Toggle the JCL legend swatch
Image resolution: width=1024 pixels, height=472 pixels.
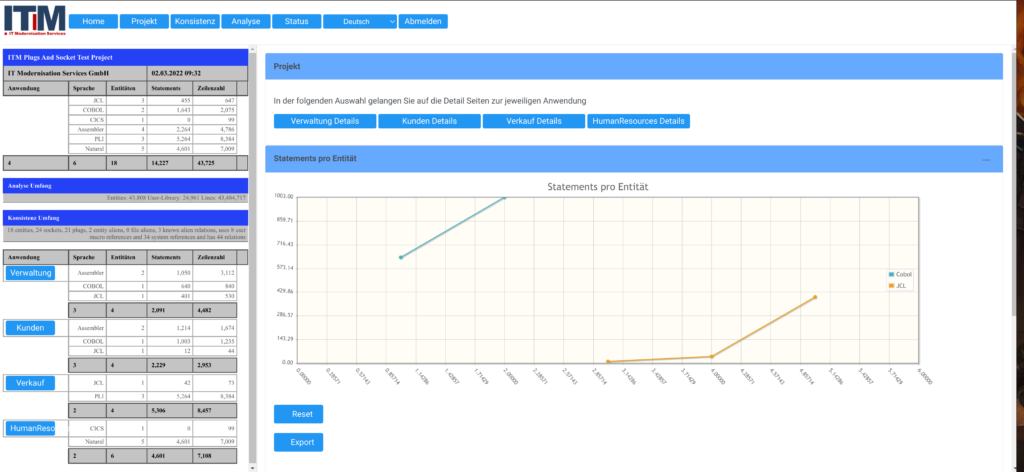point(891,286)
